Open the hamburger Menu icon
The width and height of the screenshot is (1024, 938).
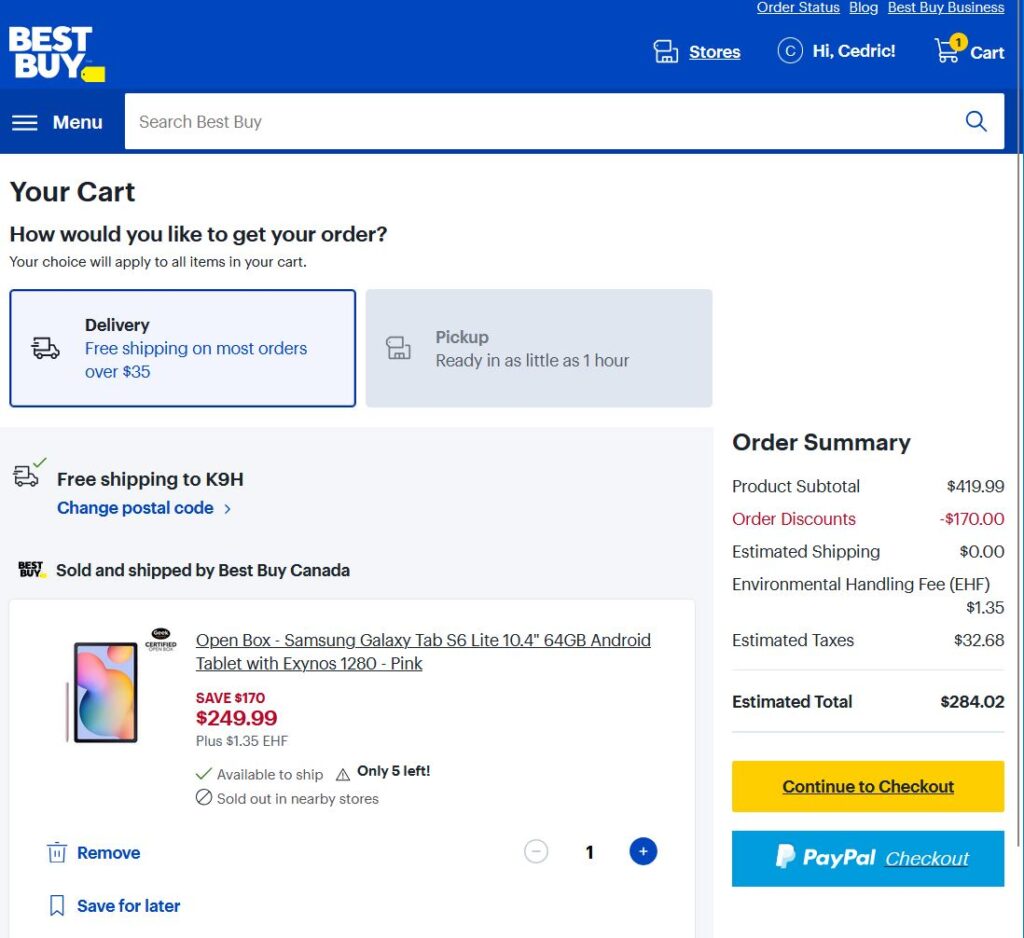click(25, 122)
